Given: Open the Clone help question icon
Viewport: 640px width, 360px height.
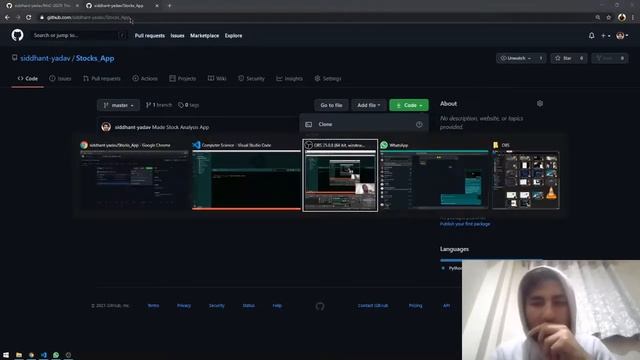Looking at the screenshot, I should pos(419,124).
